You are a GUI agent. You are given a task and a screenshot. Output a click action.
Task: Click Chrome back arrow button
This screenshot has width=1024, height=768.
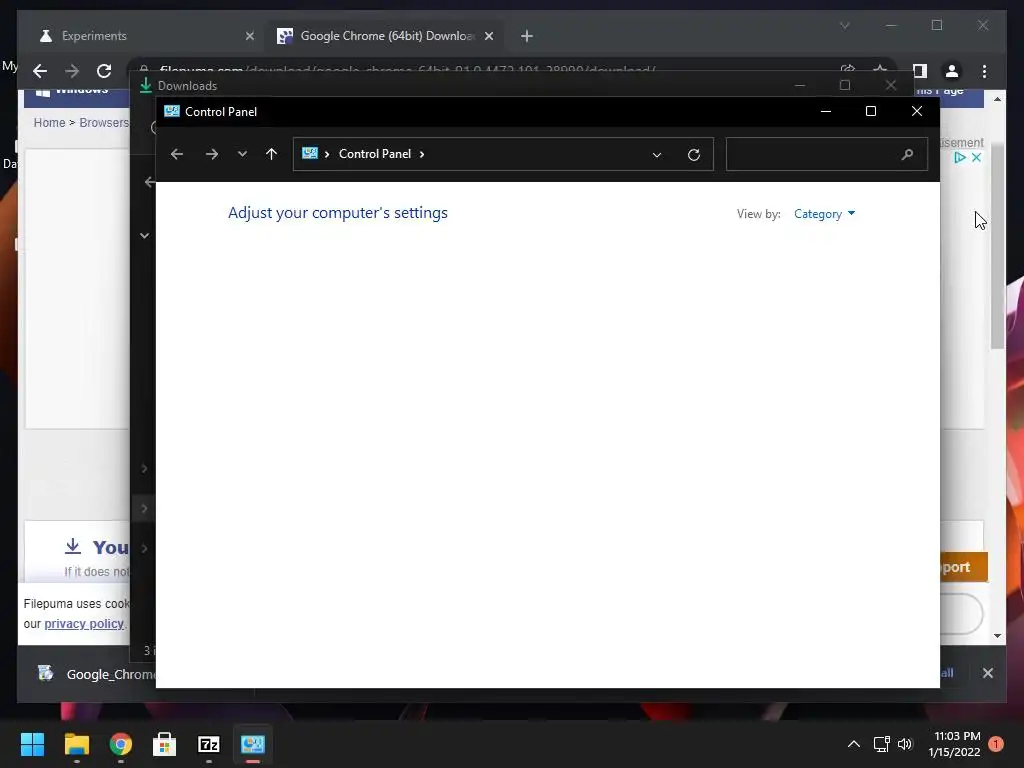pyautogui.click(x=40, y=71)
